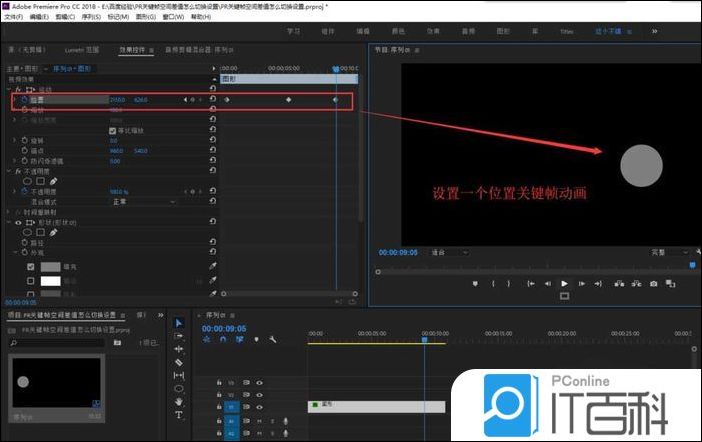Open the zoom level fit dropdown
702x442 pixels.
(x=451, y=253)
